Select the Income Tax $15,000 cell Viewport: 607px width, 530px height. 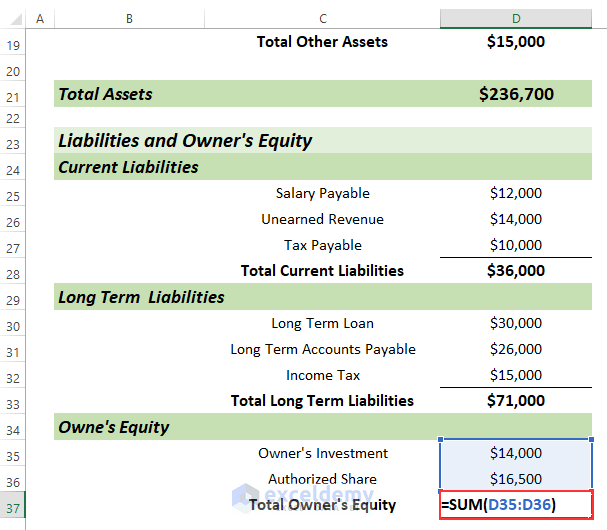coord(516,375)
